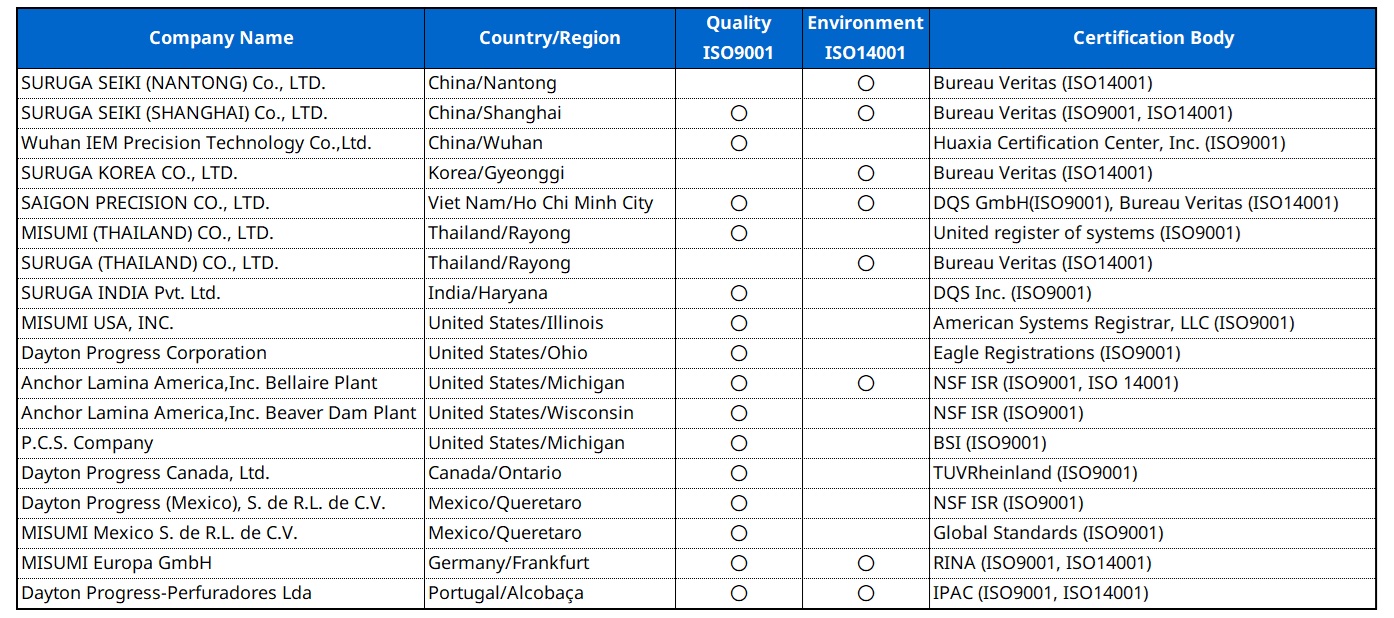
Task: Click ISO14001 circle for Anchor Lamina Bellaire Plant
Action: tap(866, 383)
